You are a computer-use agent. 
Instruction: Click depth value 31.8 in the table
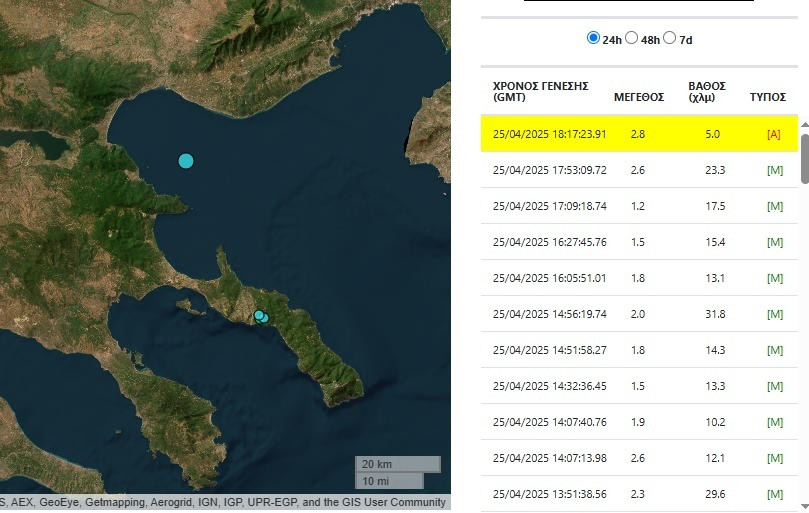pos(715,314)
